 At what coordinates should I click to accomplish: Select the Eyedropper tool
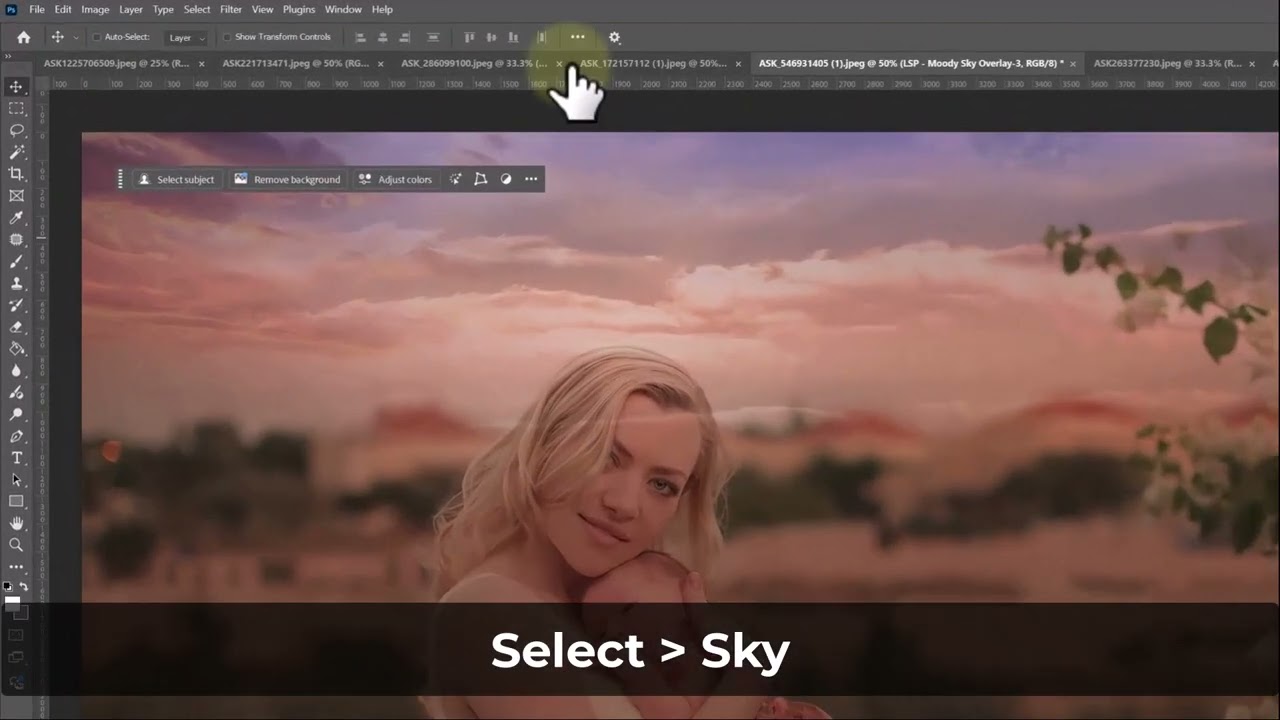(x=16, y=218)
